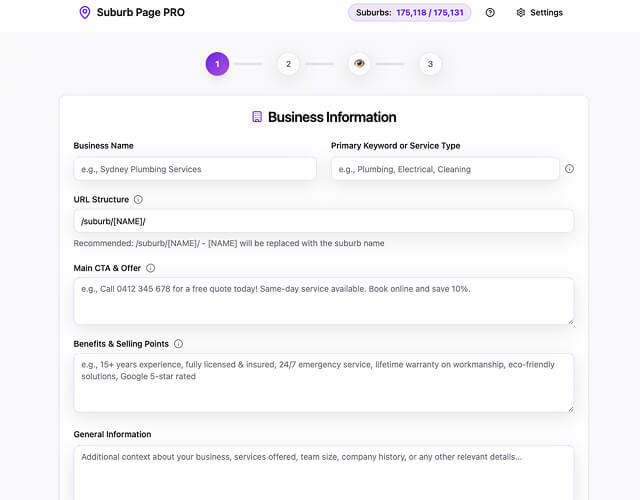640x500 pixels.
Task: Open help via question mark icon
Action: coord(490,13)
